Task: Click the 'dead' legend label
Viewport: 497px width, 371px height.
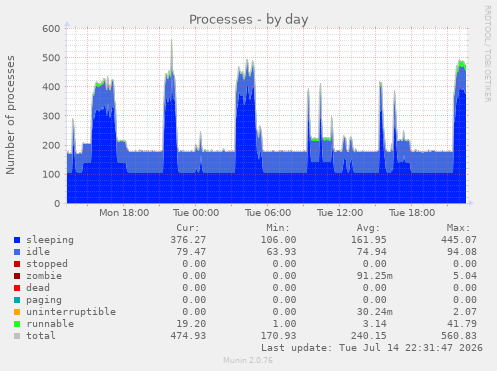Action: tap(38, 288)
